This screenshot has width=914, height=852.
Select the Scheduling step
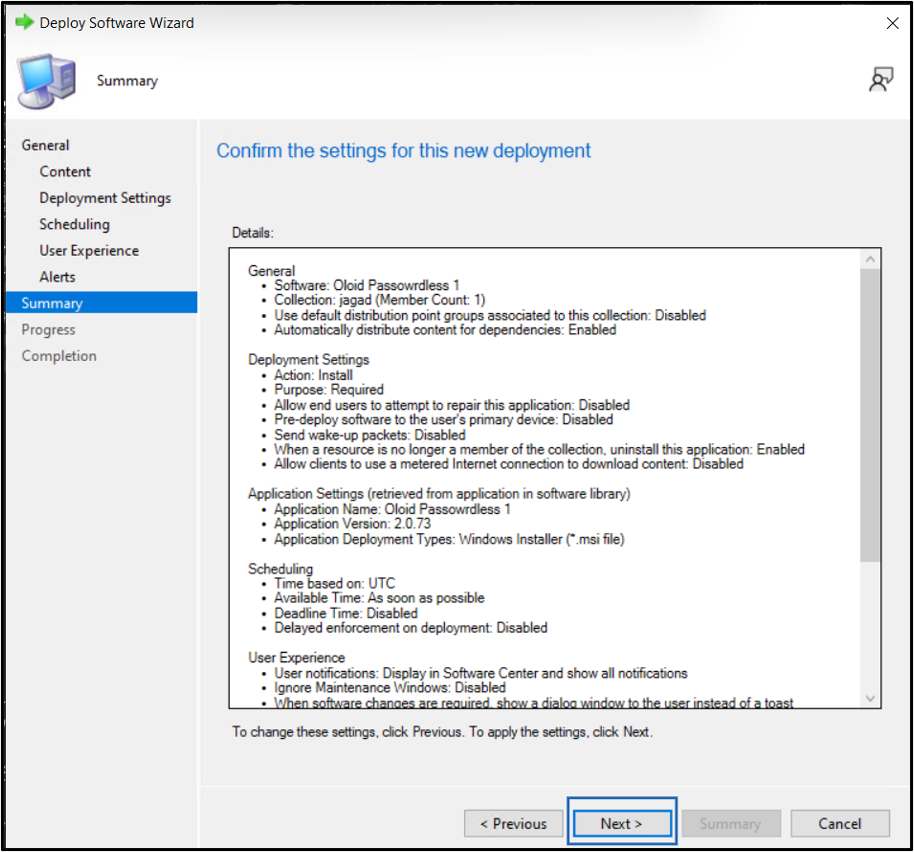75,224
